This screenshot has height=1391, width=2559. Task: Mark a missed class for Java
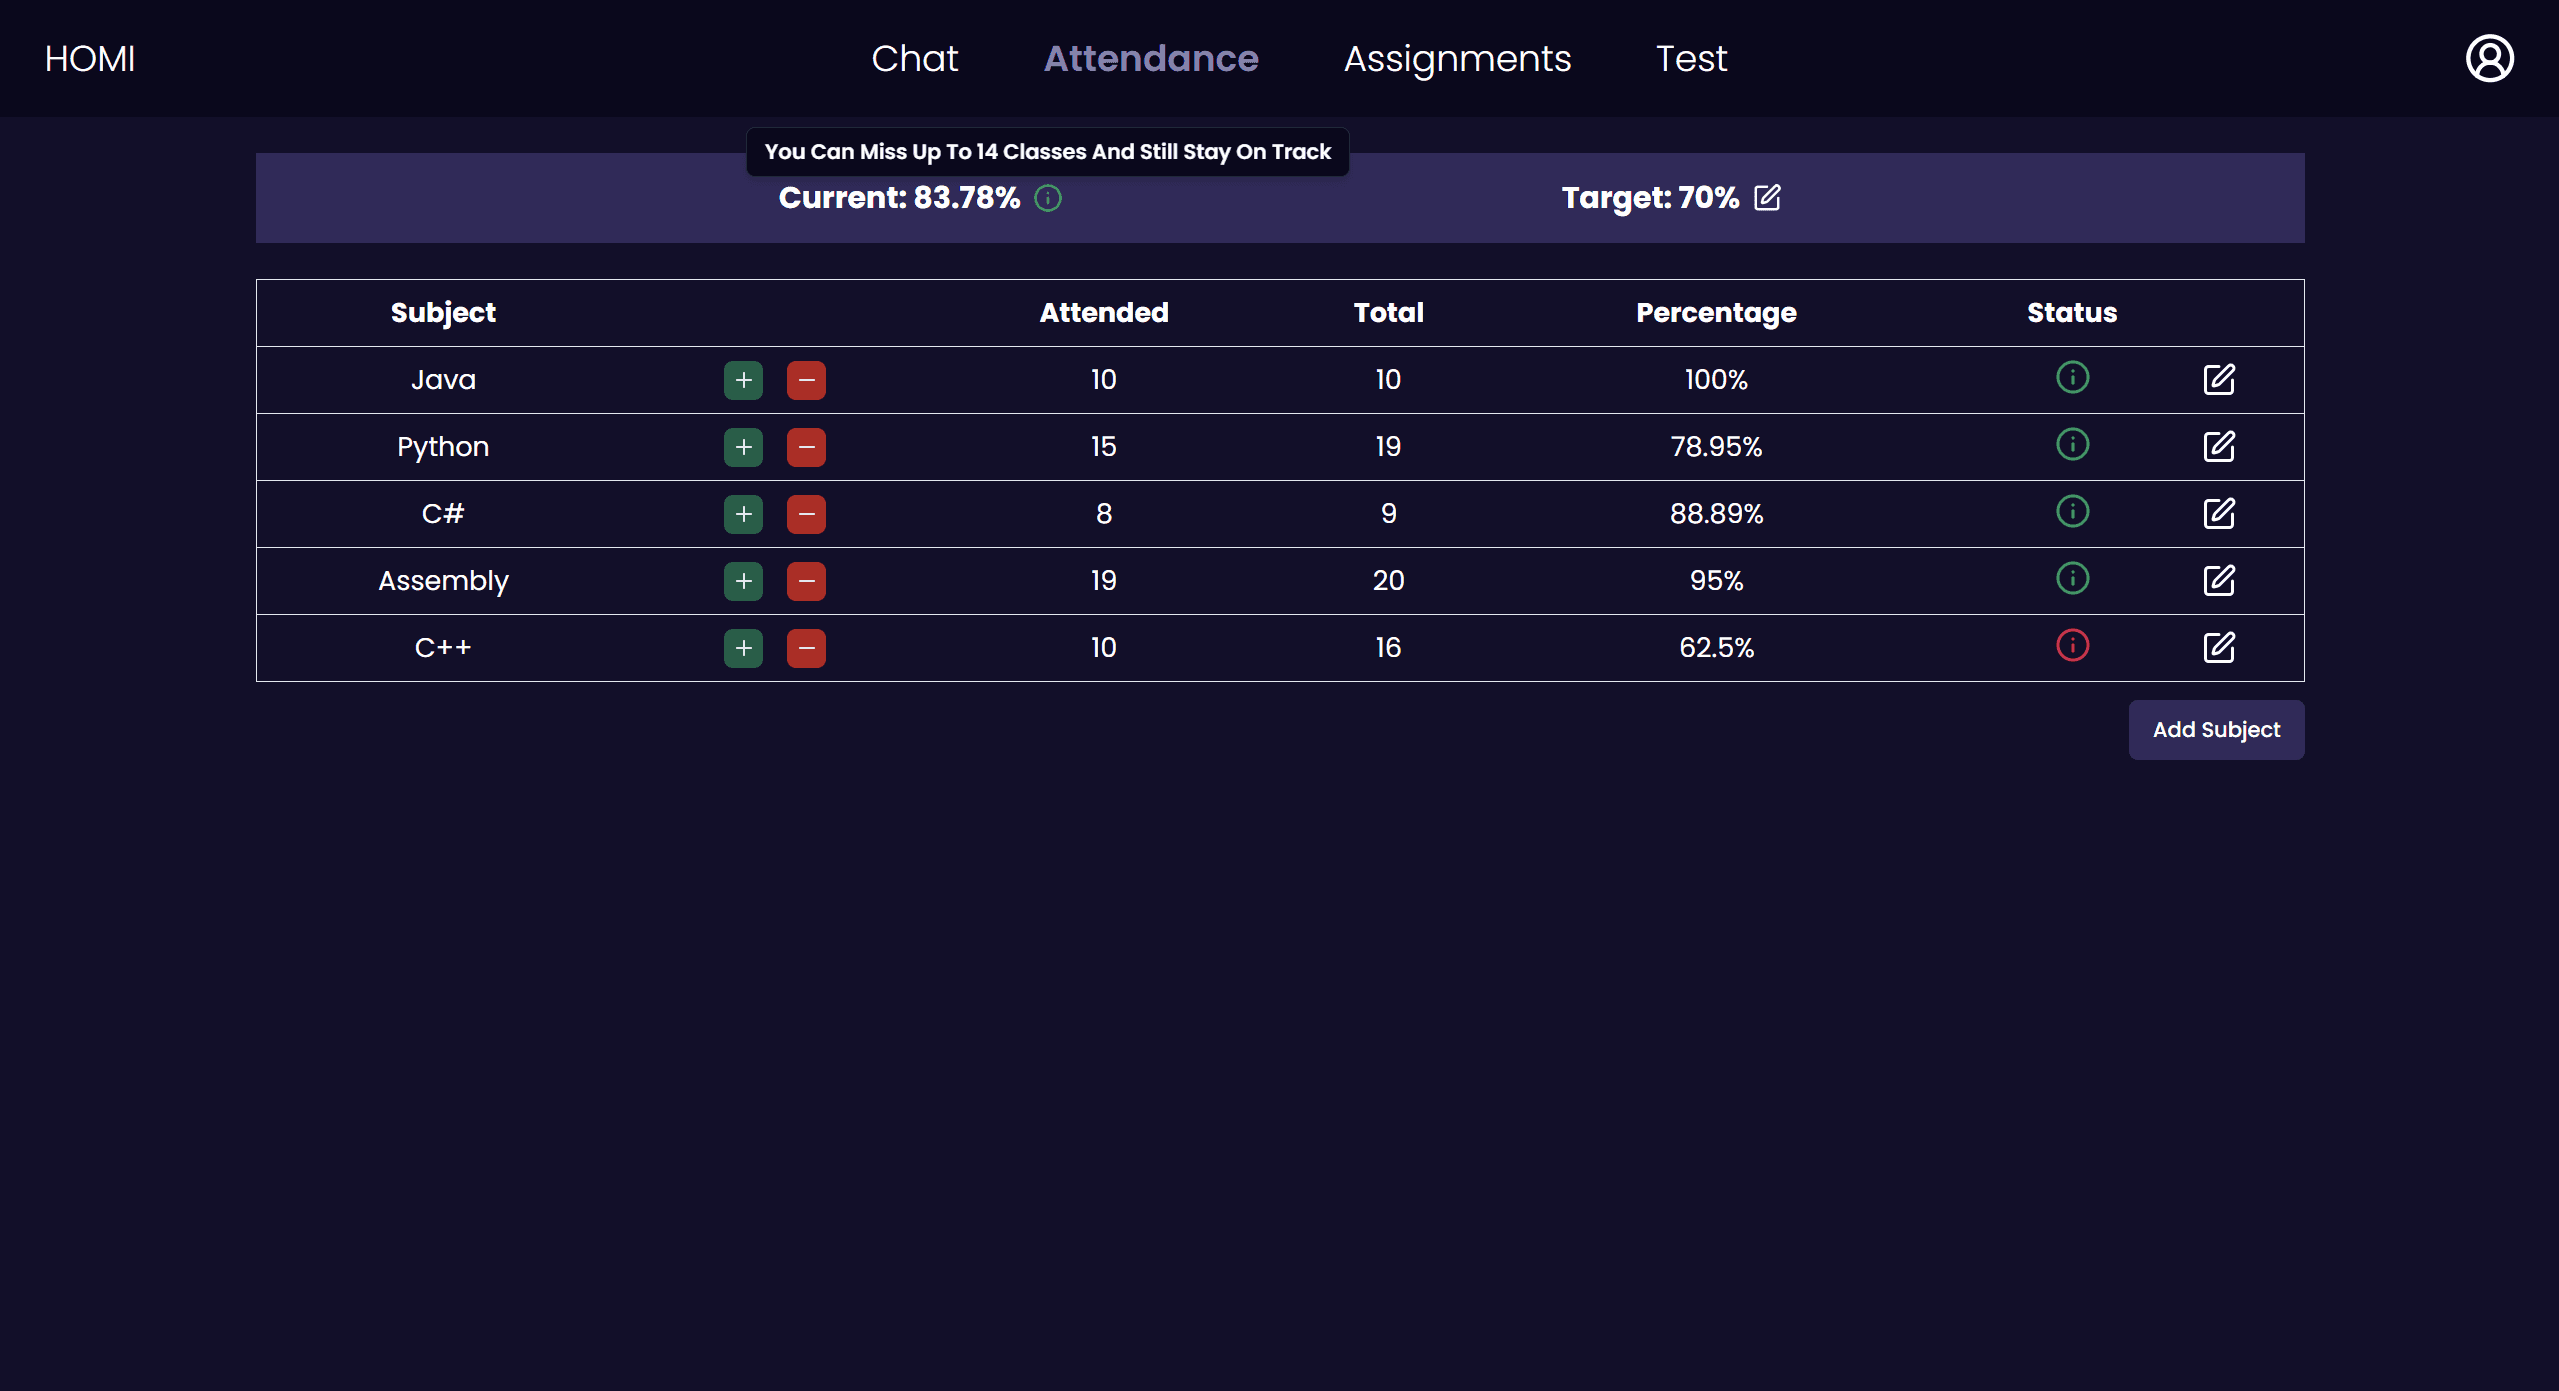[x=806, y=380]
